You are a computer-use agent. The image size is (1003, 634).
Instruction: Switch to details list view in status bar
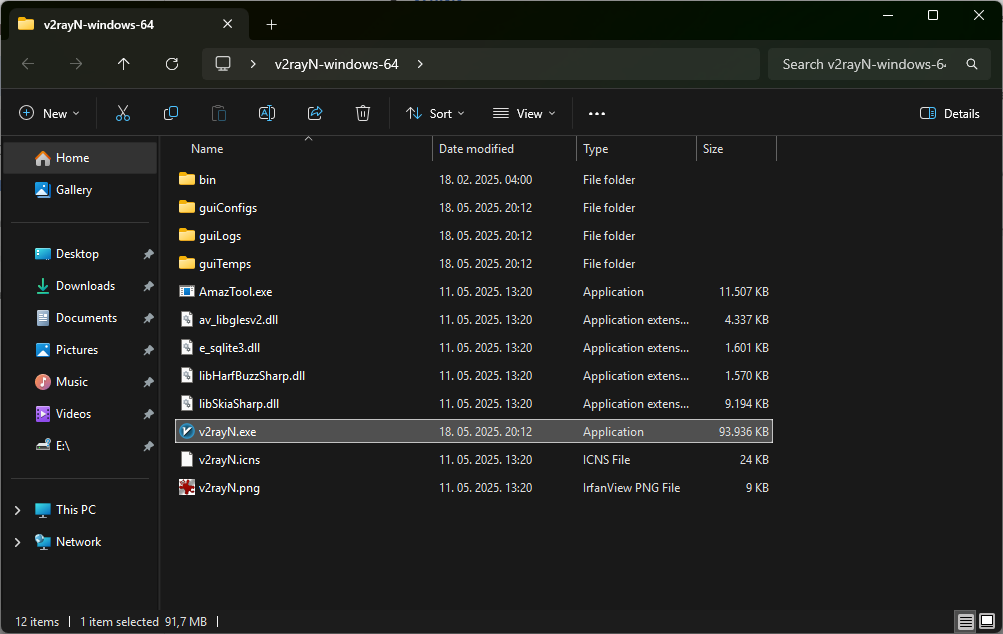tap(966, 622)
